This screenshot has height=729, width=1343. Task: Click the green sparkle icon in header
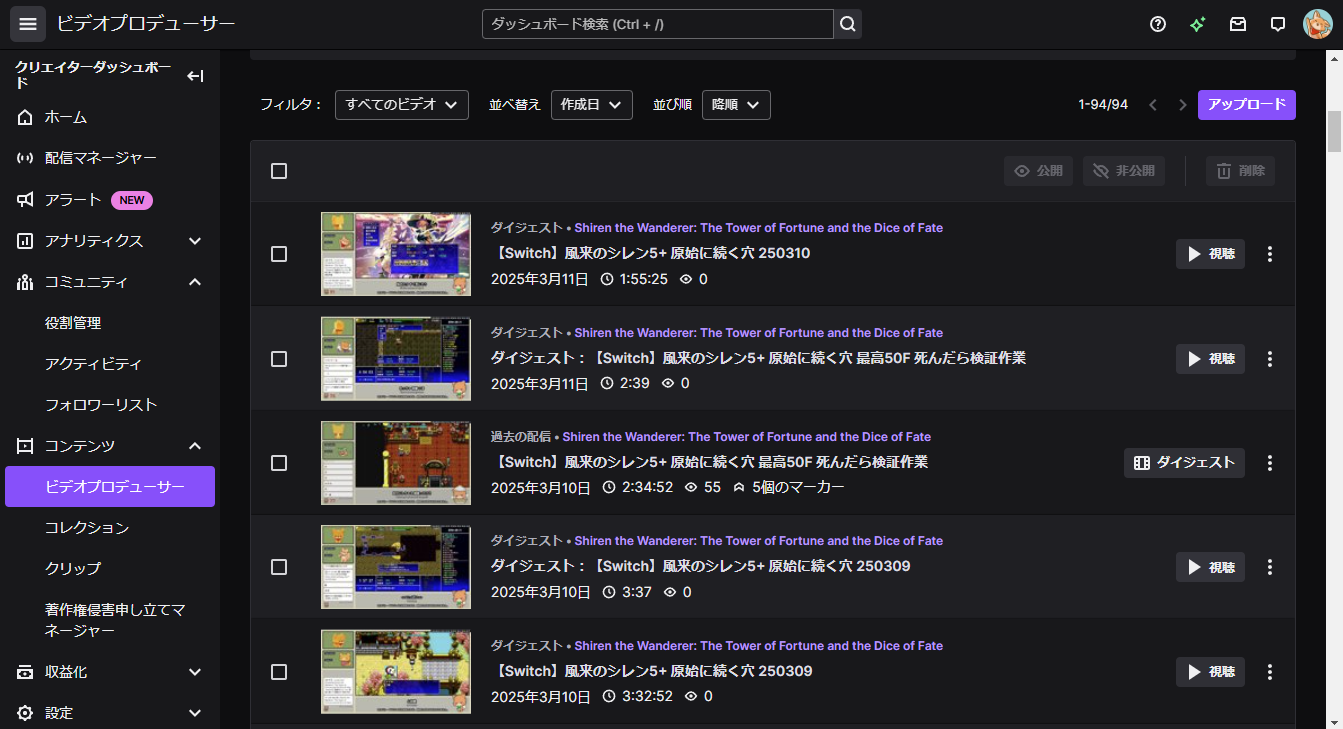coord(1197,24)
